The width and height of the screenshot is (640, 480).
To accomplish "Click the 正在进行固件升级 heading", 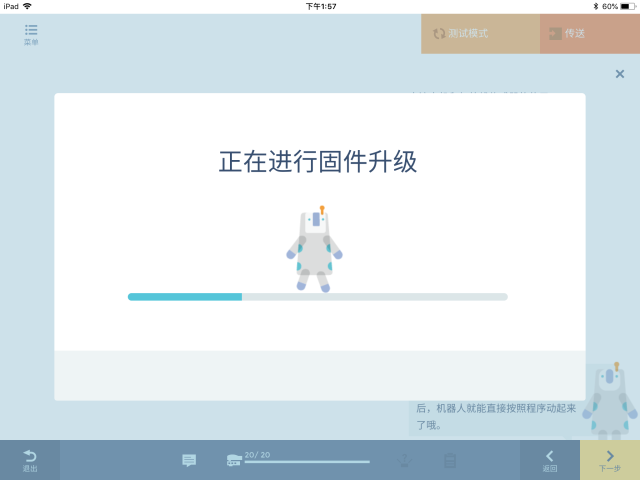I will [x=318, y=162].
